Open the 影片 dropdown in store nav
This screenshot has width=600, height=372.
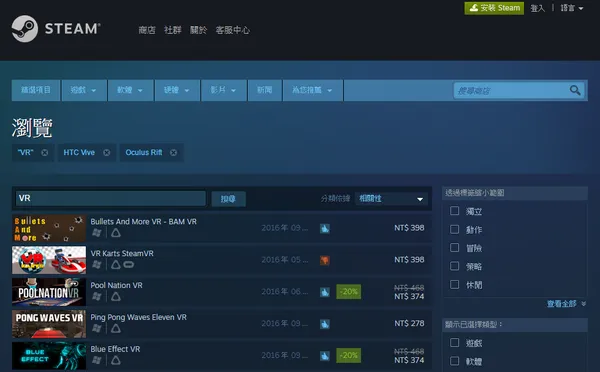pyautogui.click(x=223, y=90)
